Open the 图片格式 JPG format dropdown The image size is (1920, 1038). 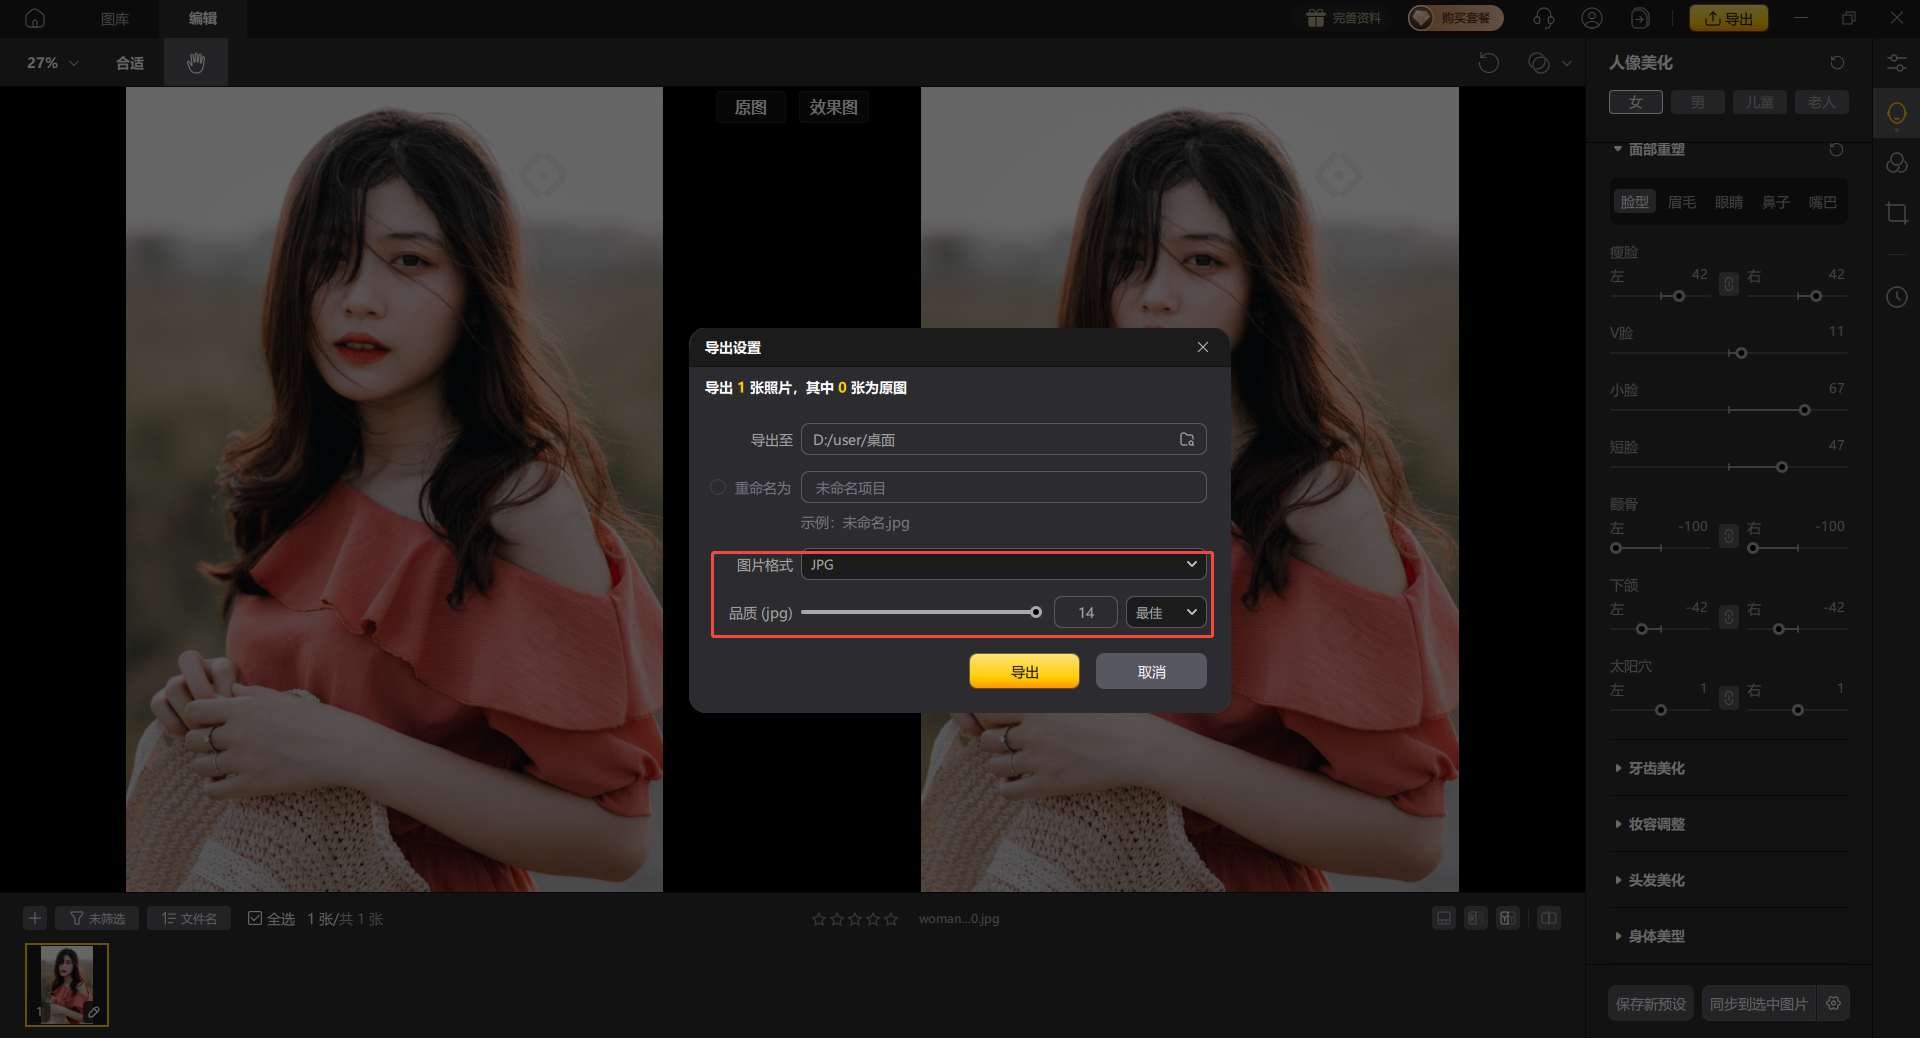(x=1003, y=565)
